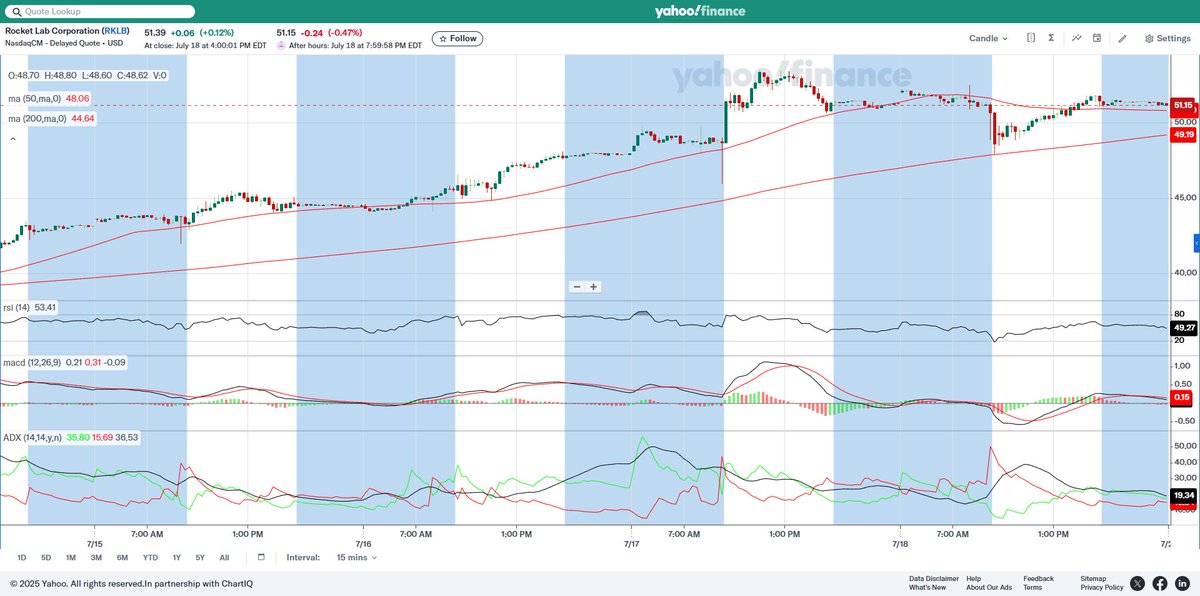Viewport: 1200px width, 596px height.
Task: Toggle the chart events line icon
Action: click(1077, 38)
